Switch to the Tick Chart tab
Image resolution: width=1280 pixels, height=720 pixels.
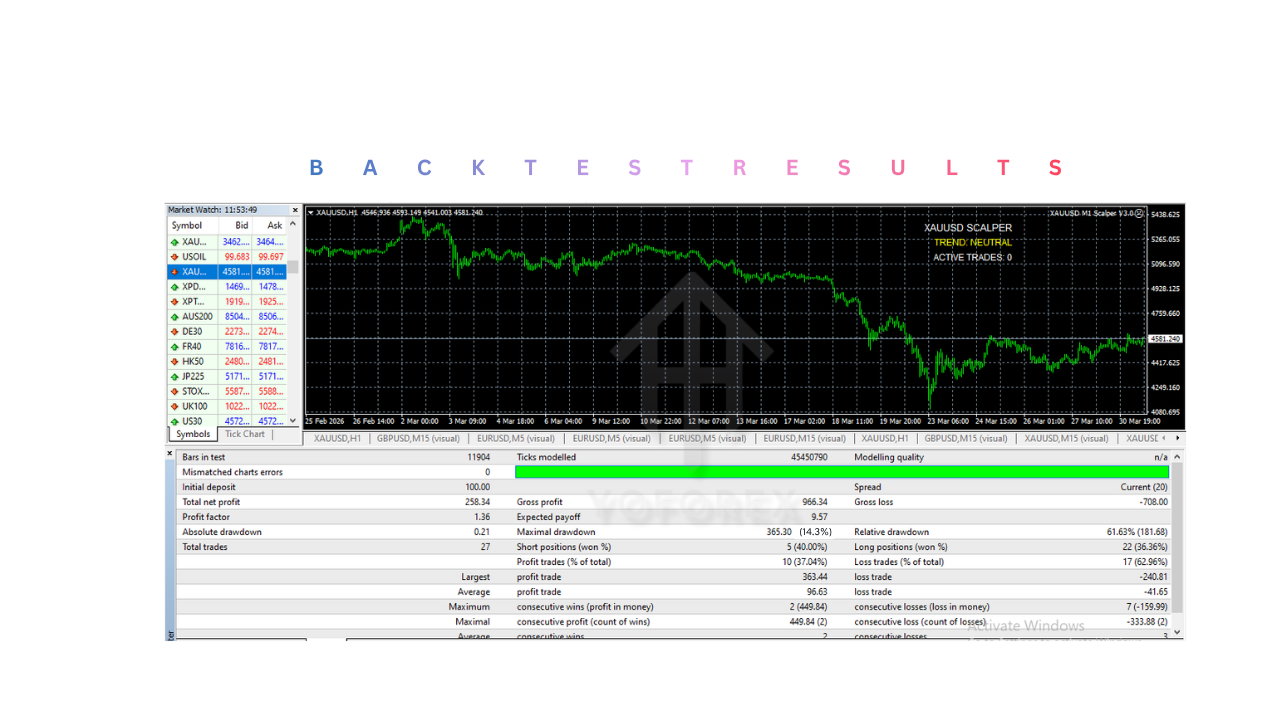245,434
